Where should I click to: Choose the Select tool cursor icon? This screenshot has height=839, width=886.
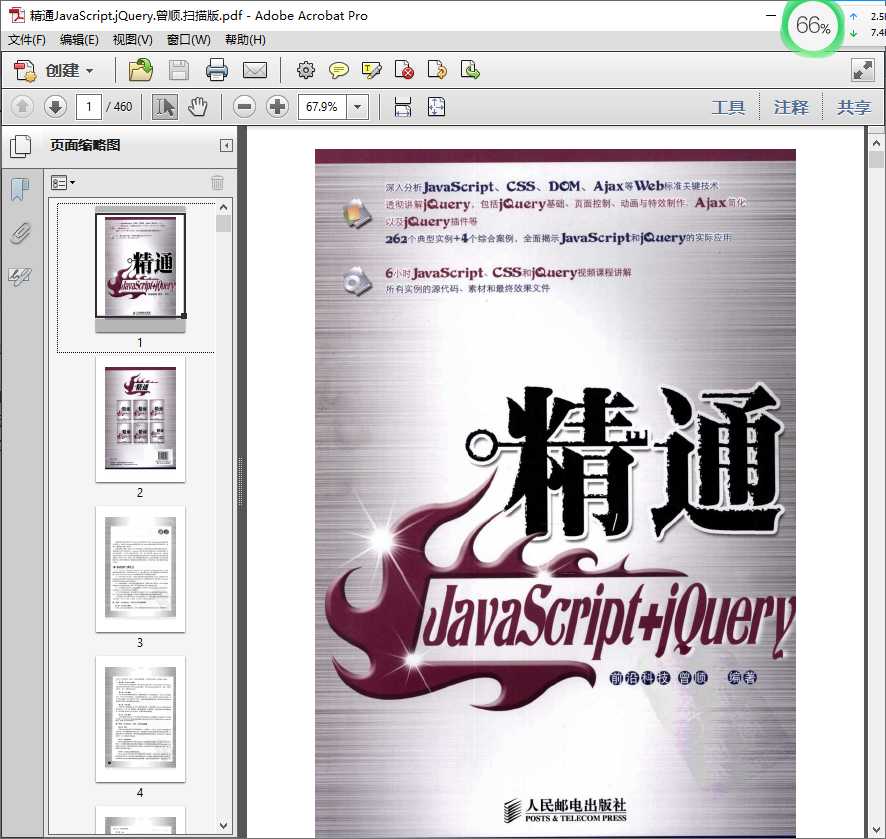click(x=165, y=106)
